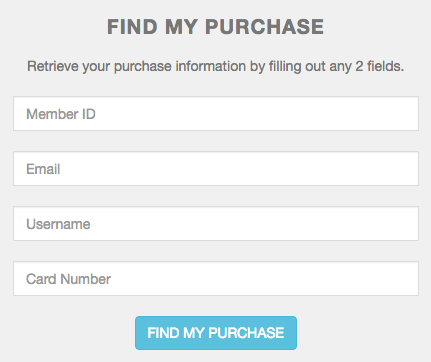Activate the second form field, Email
This screenshot has width=431, height=362.
coord(216,169)
